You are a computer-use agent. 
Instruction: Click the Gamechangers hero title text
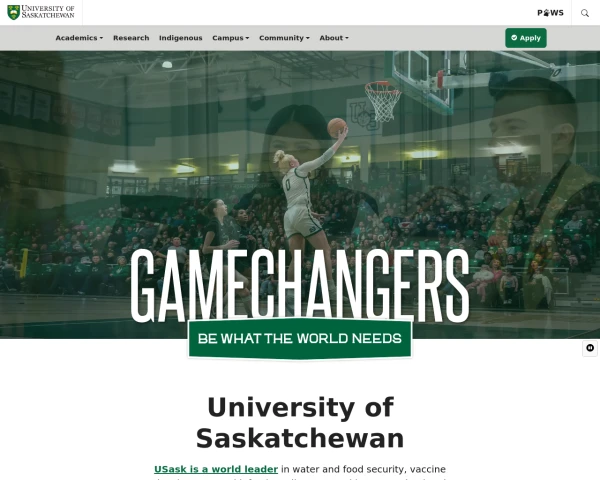[300, 286]
